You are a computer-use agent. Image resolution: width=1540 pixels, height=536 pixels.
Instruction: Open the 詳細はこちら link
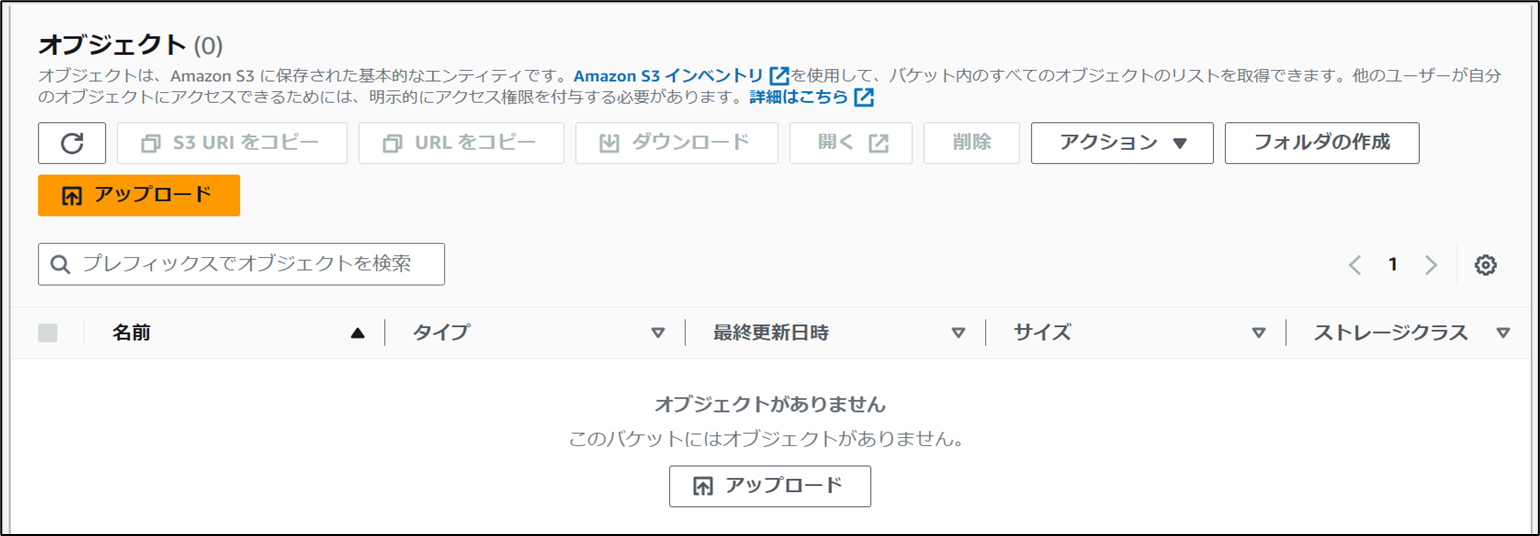(811, 98)
